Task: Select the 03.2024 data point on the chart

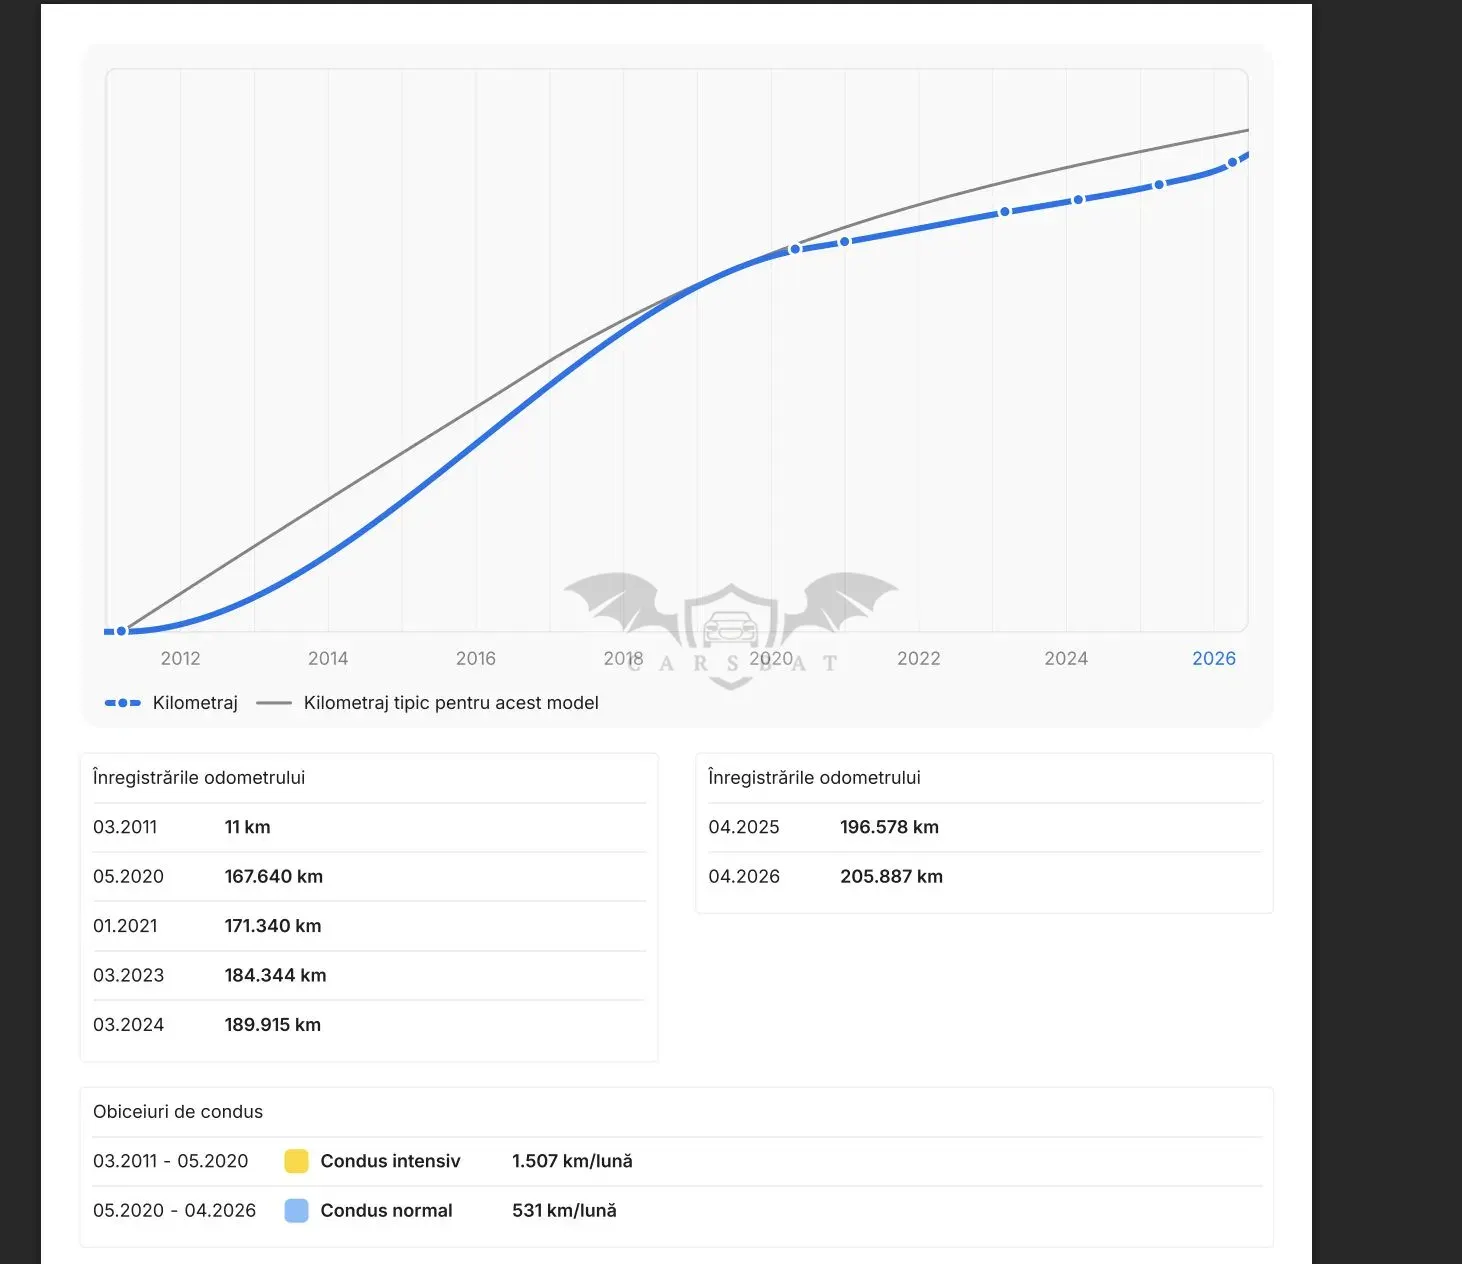Action: [1078, 200]
